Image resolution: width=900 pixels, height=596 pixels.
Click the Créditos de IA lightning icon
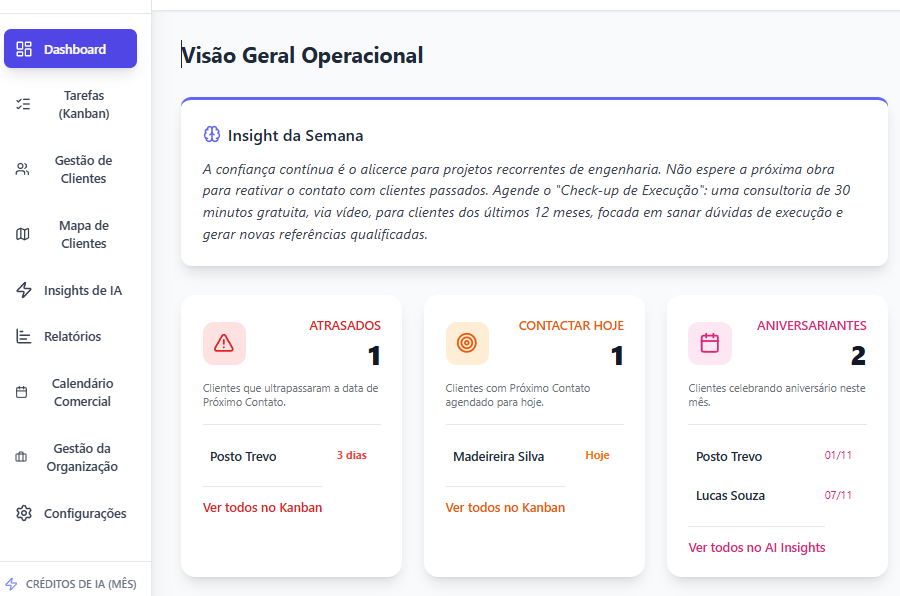click(22, 583)
